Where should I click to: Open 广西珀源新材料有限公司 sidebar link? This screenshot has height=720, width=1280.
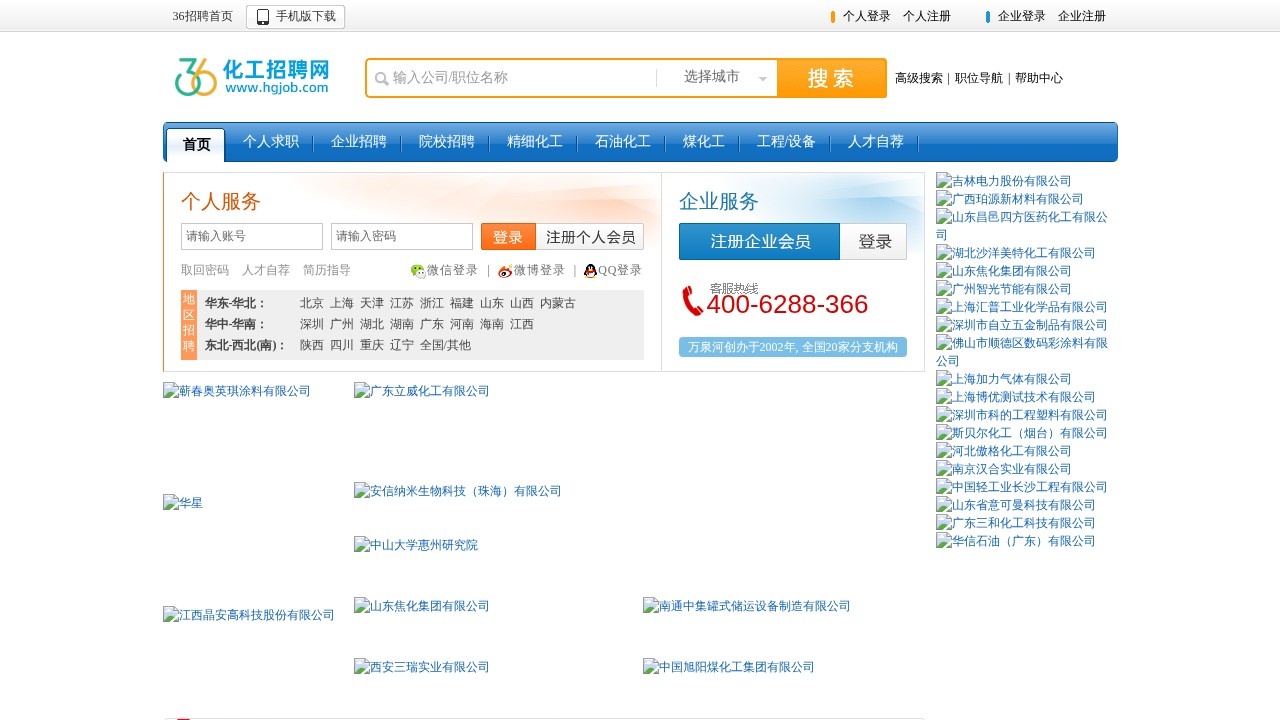(x=1010, y=199)
